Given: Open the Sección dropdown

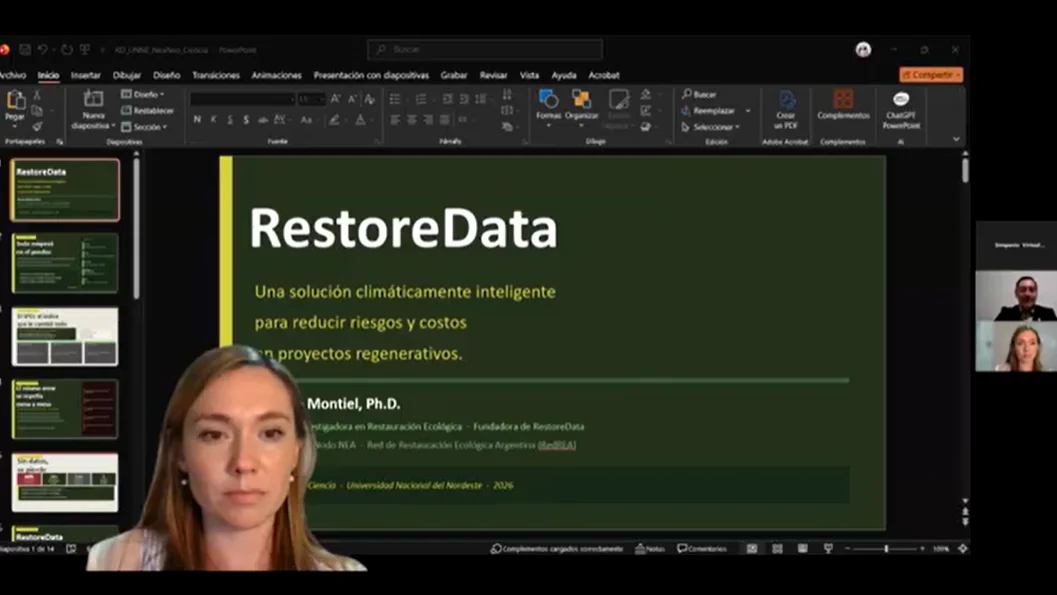Looking at the screenshot, I should pos(144,127).
